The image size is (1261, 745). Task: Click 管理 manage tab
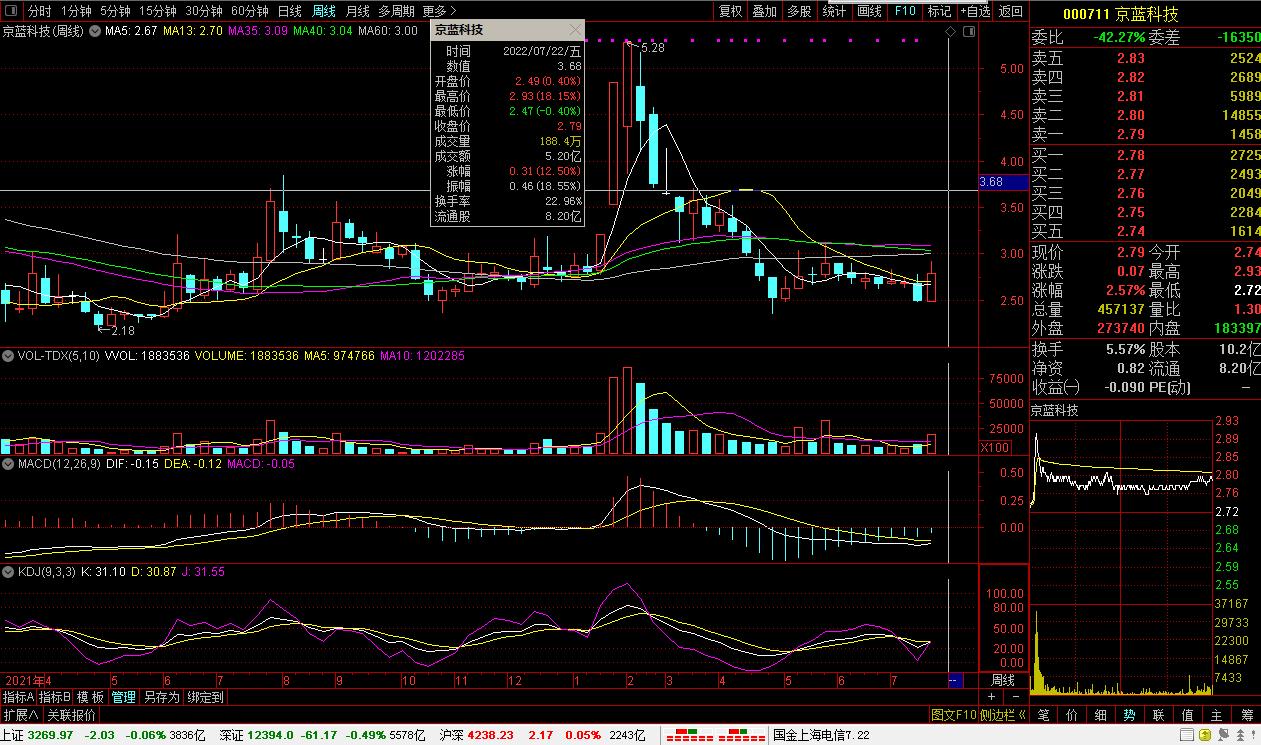point(124,697)
